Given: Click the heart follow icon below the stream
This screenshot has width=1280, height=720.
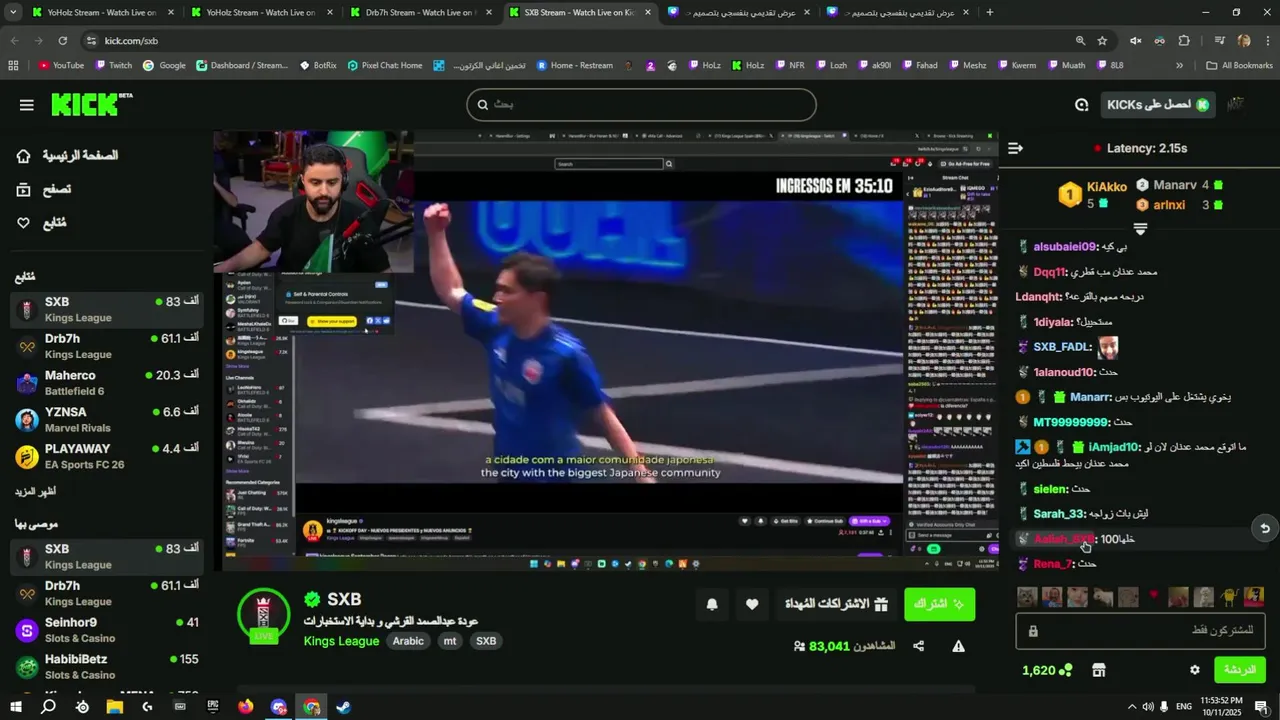Looking at the screenshot, I should click(752, 604).
